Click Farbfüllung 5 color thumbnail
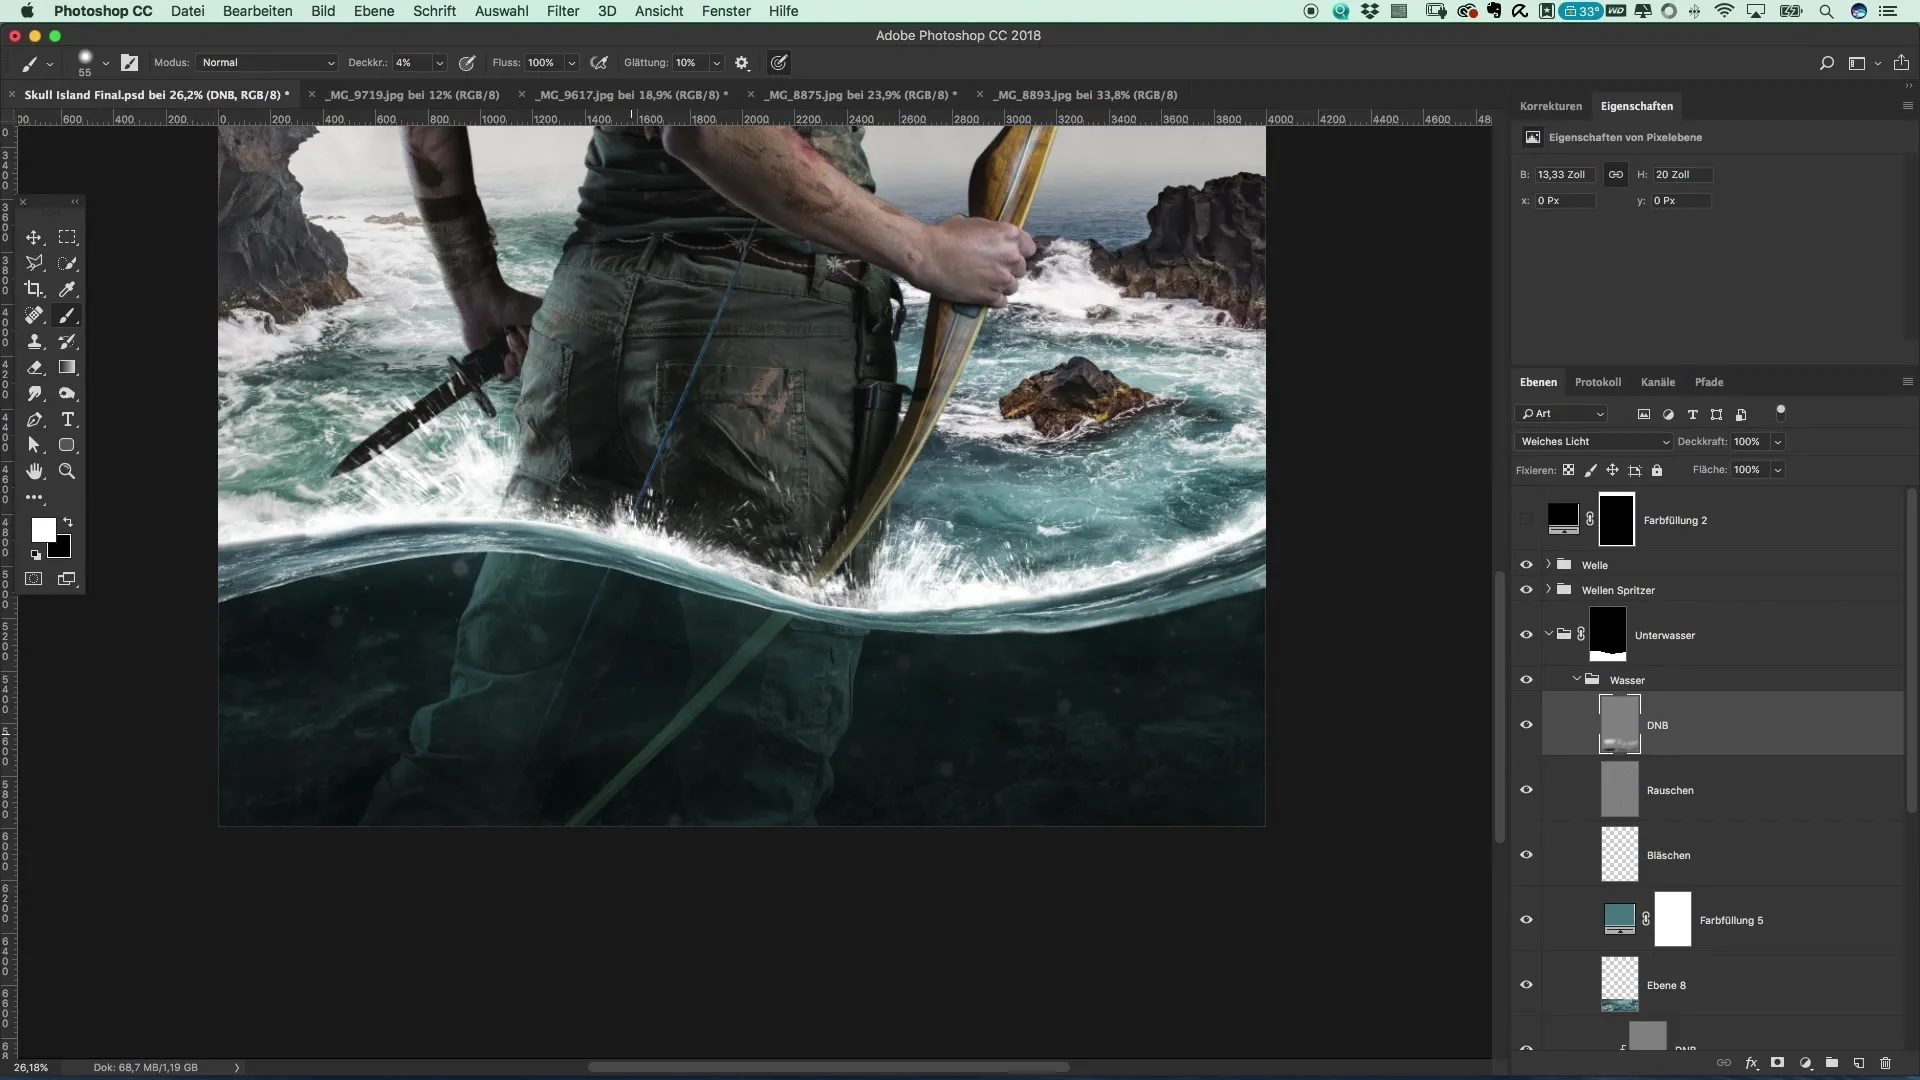1920x1080 pixels. coord(1619,918)
